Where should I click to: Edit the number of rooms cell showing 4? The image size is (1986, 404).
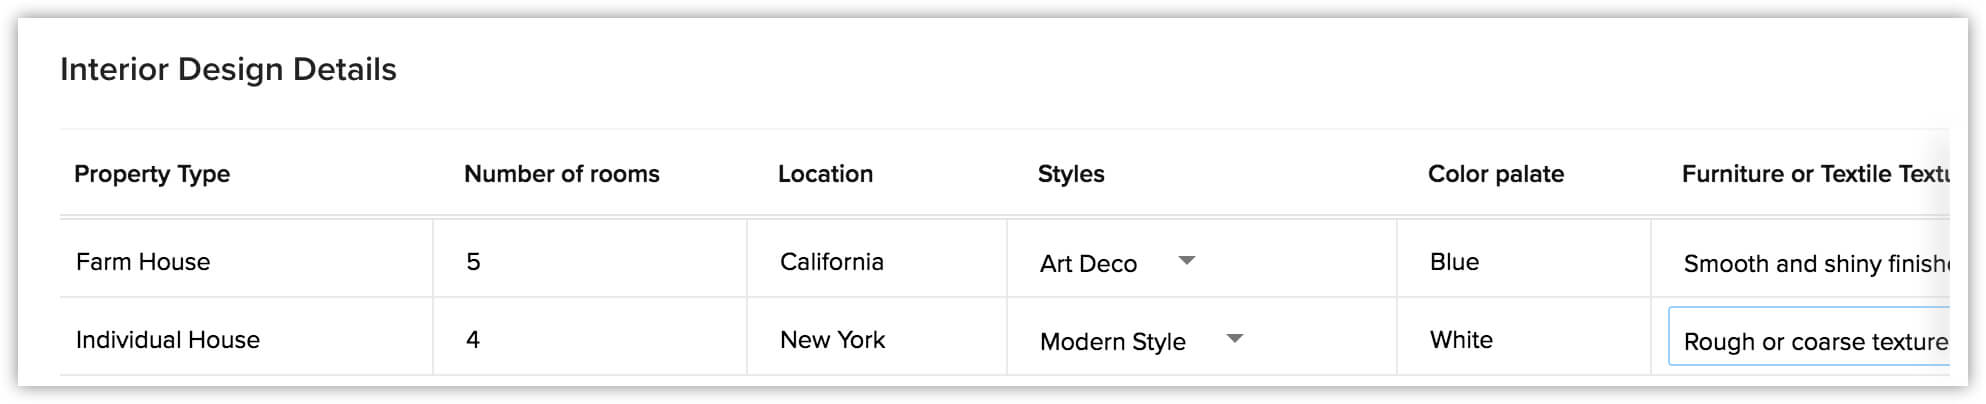coord(590,339)
